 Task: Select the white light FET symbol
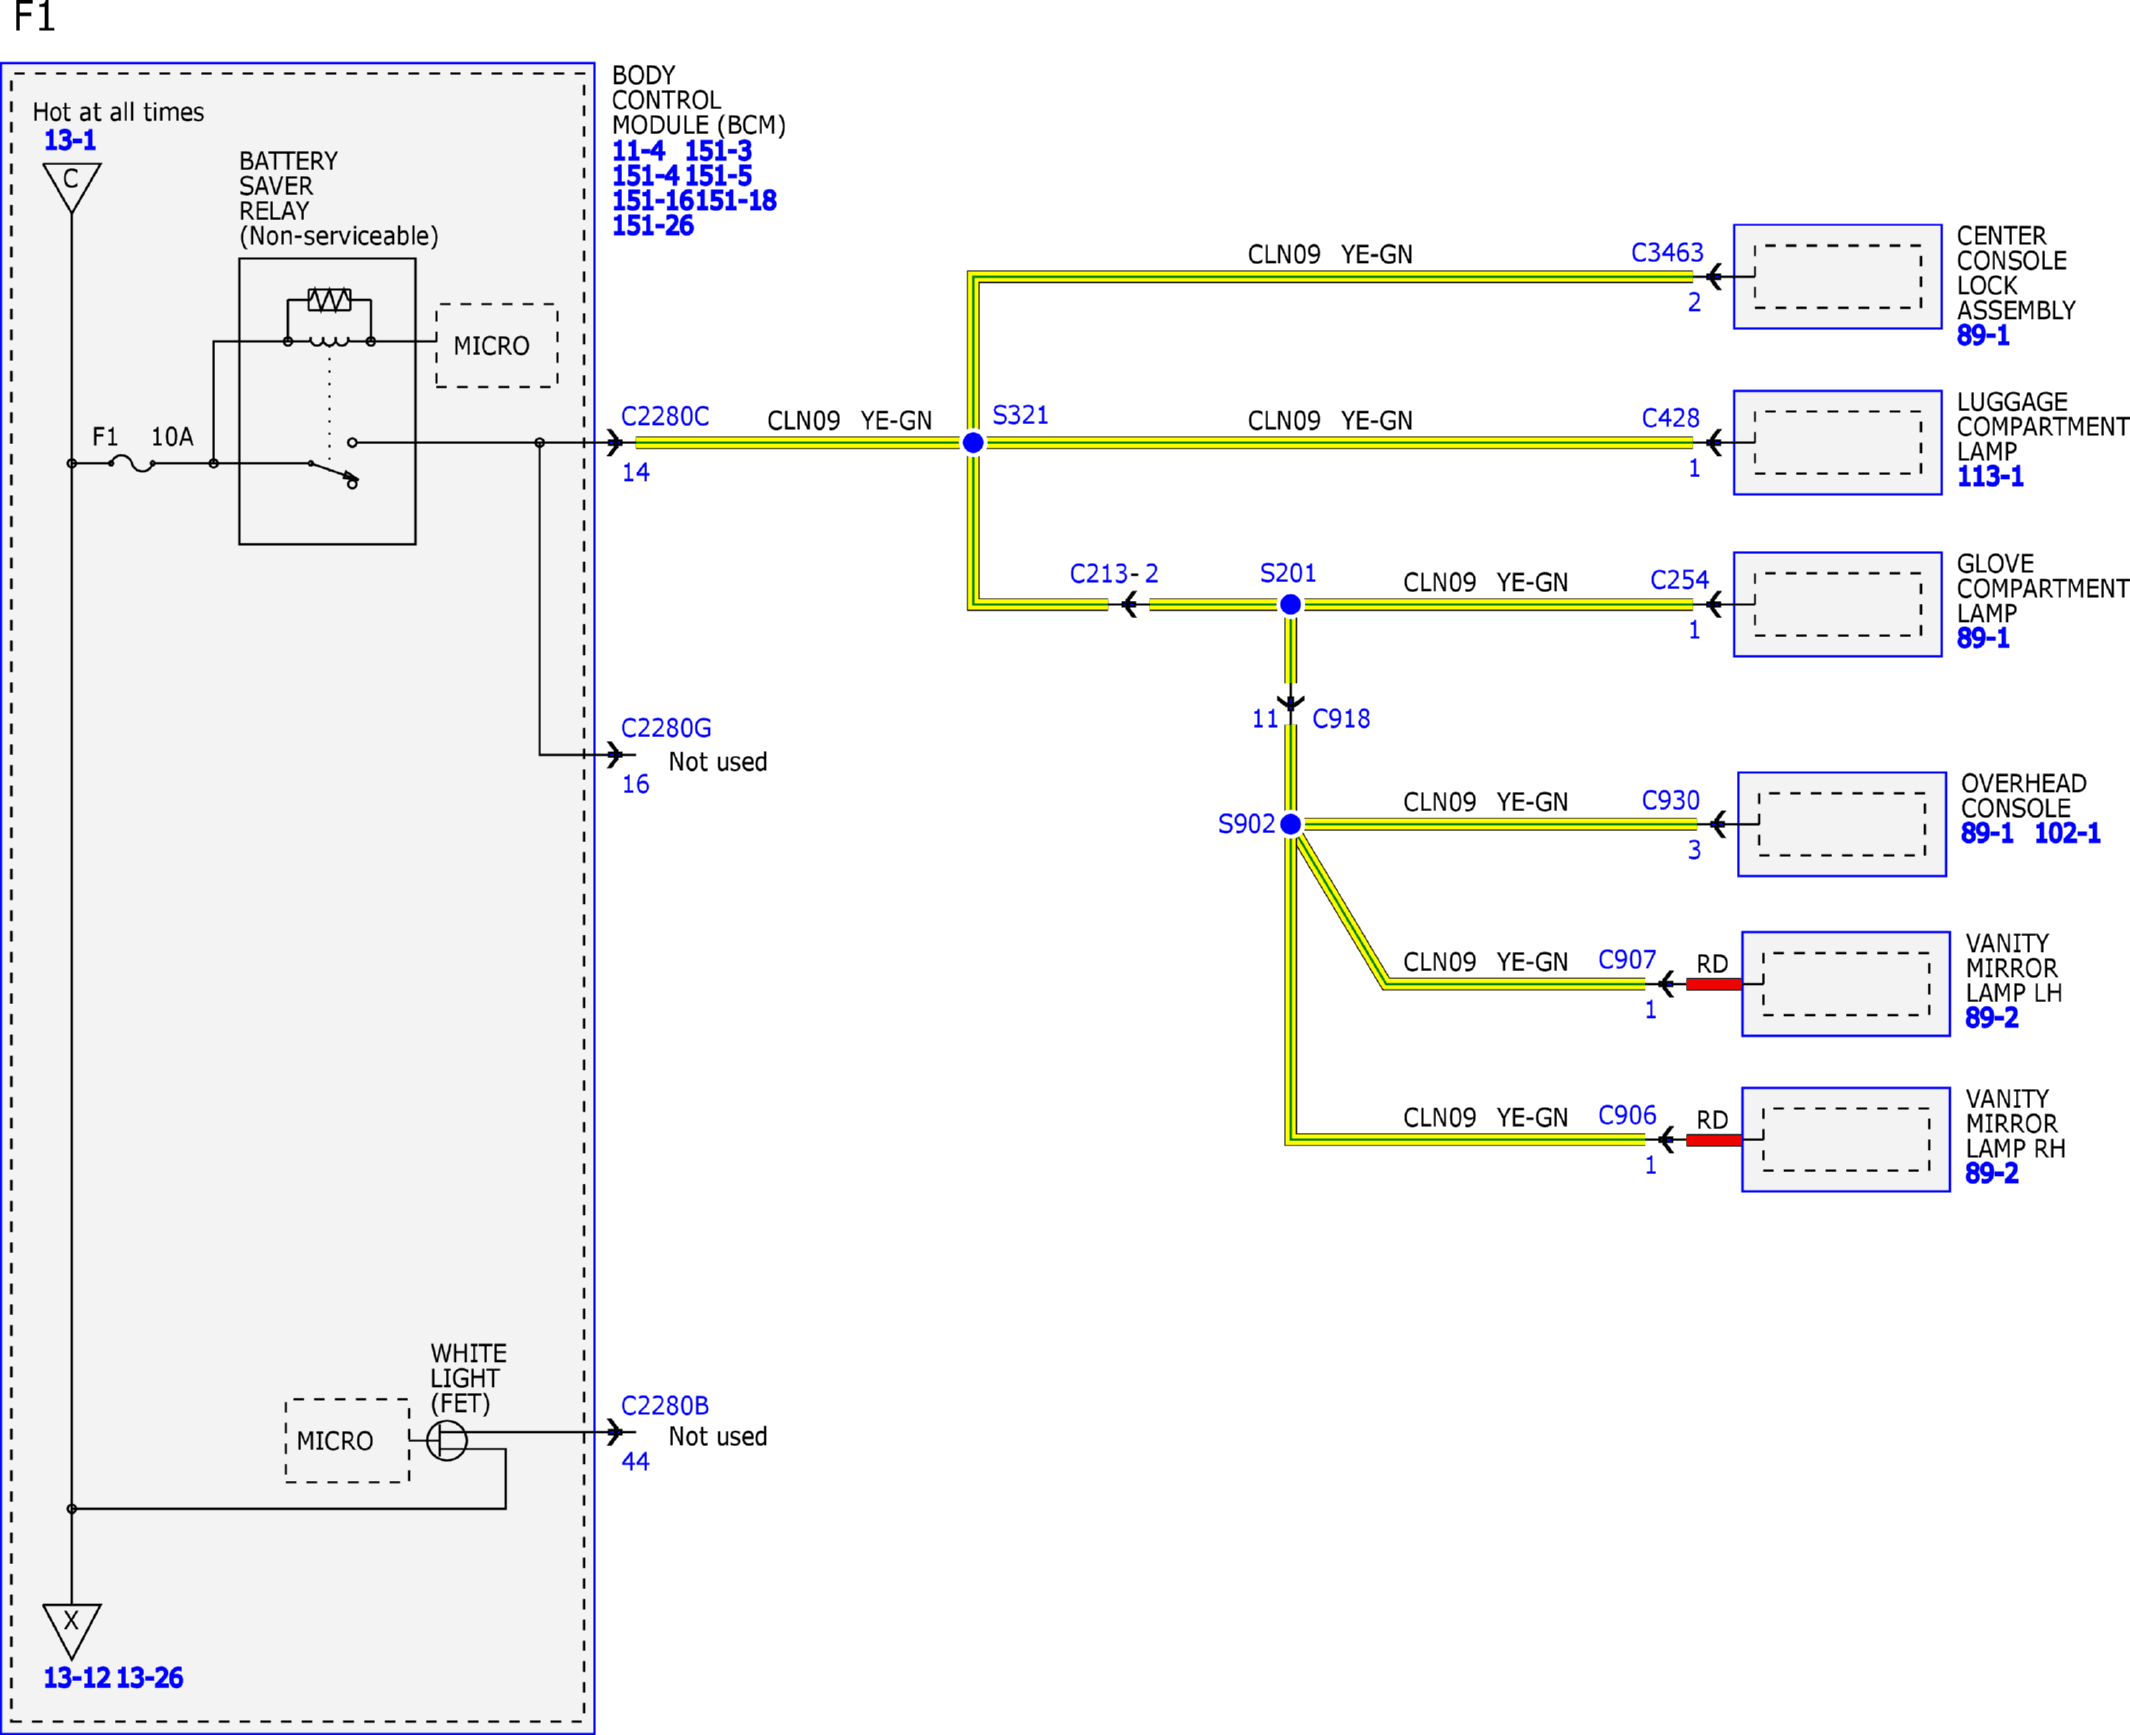[x=446, y=1440]
